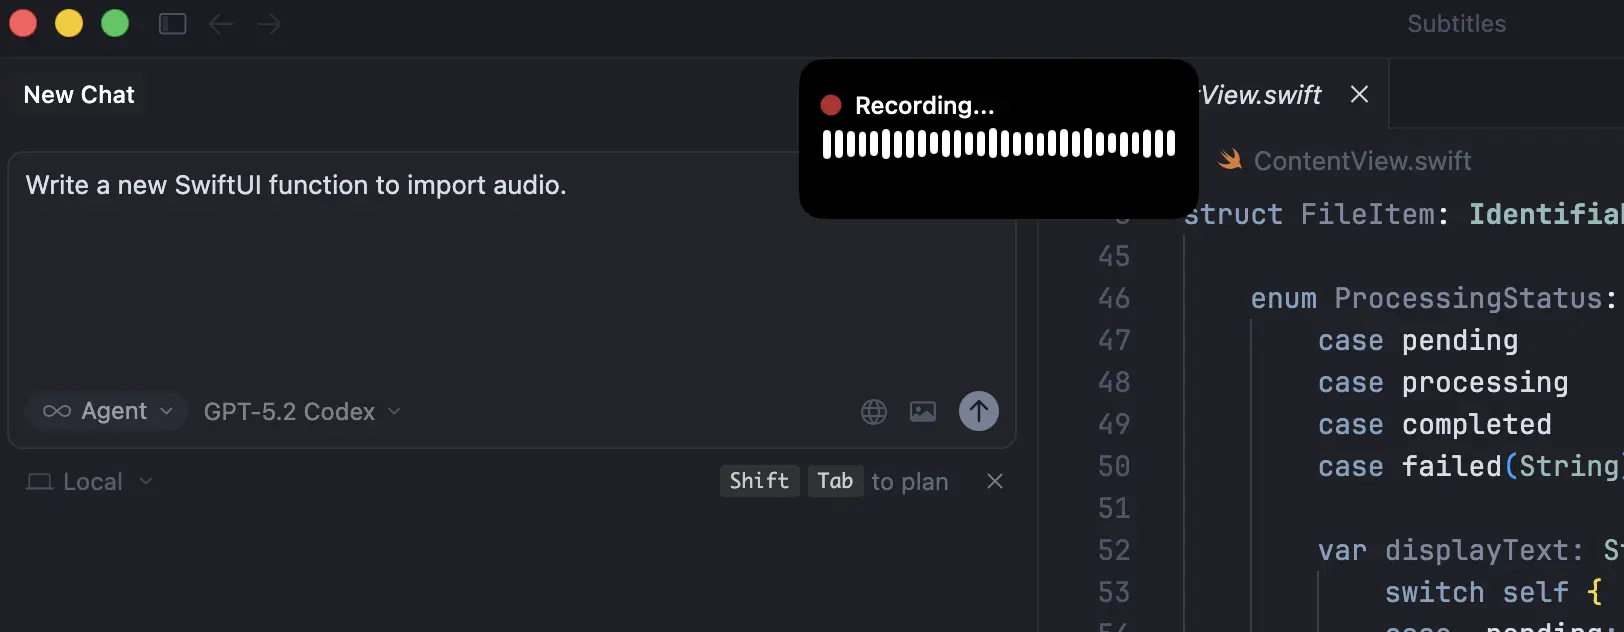
Task: Switch to the View.swift editor tab
Action: click(1261, 95)
